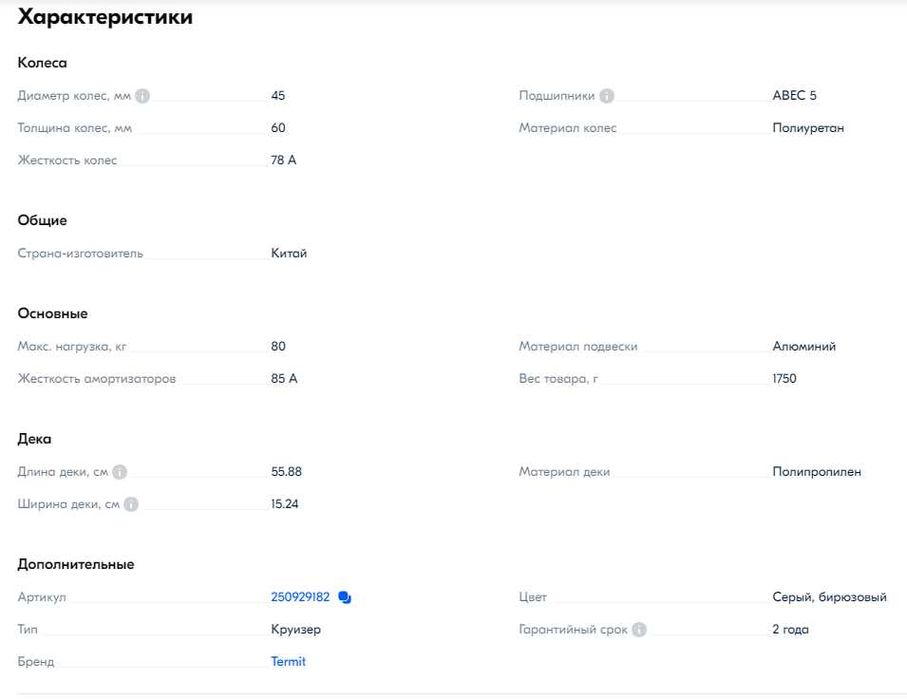The width and height of the screenshot is (907, 700).
Task: Click the Общие section title
Action: (42, 220)
